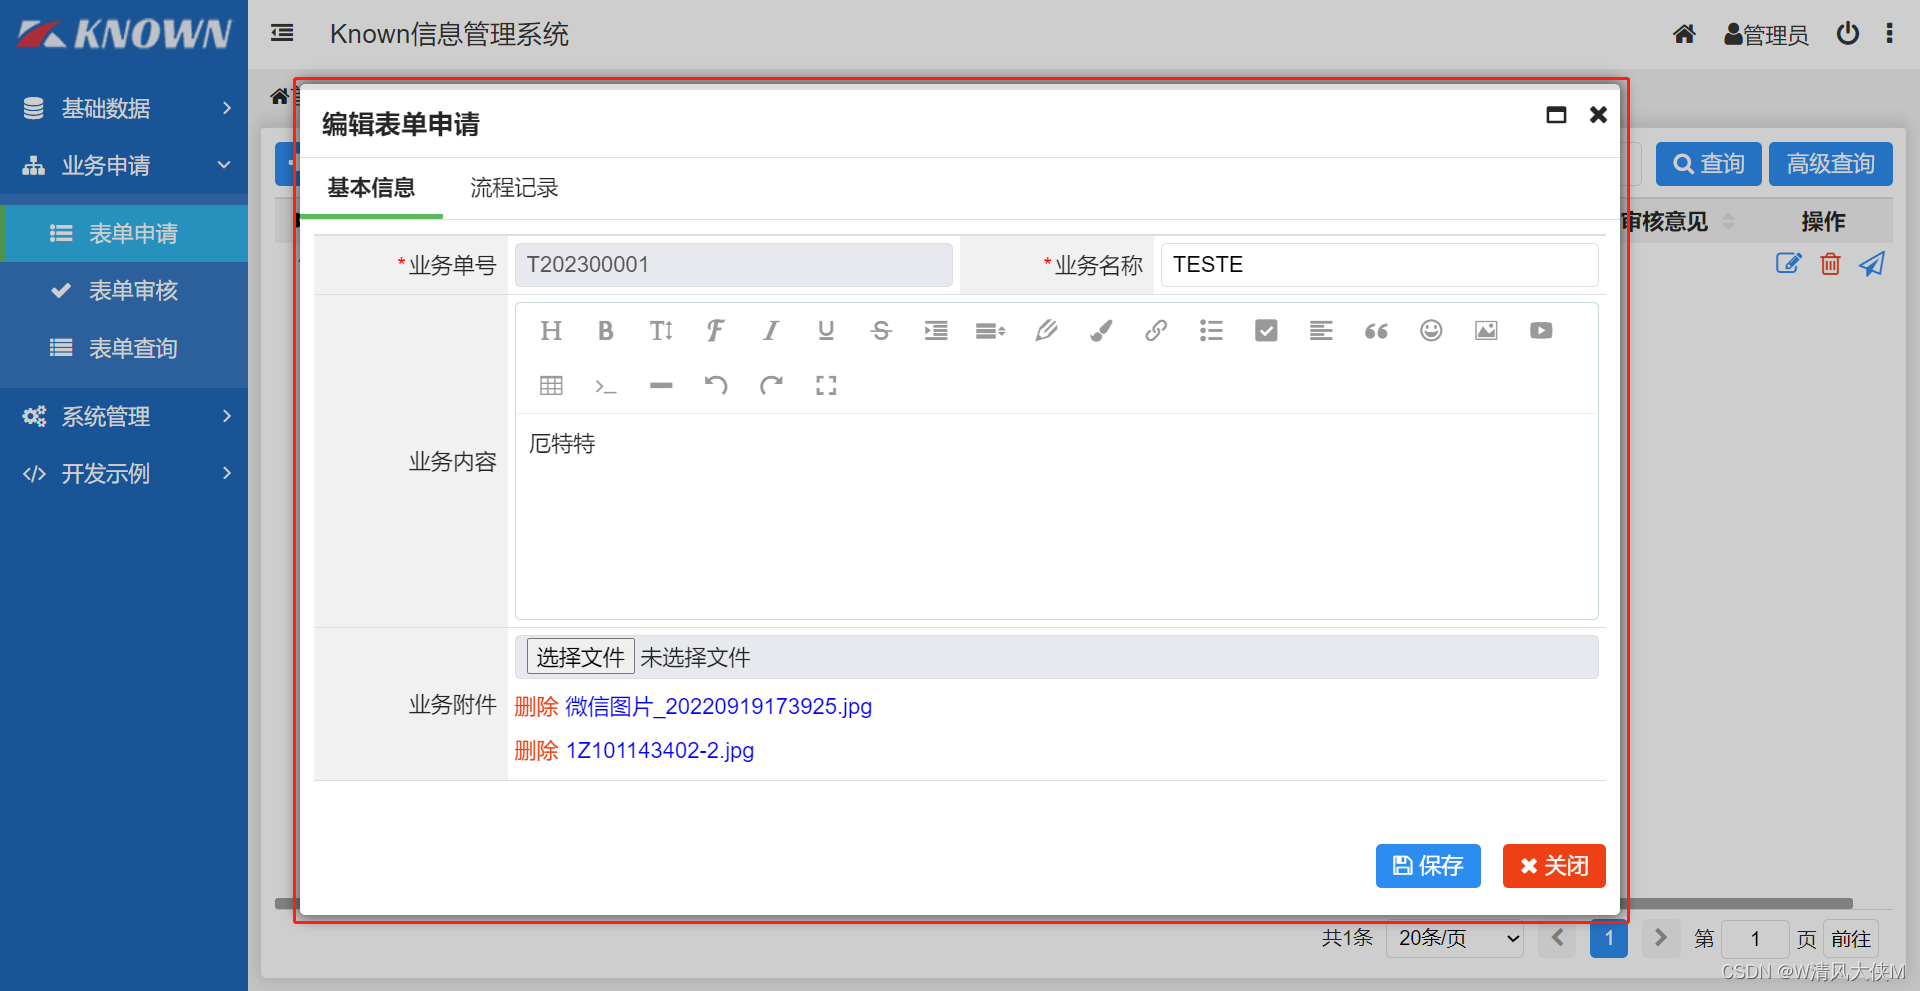The image size is (1920, 991).
Task: Collapse the sidebar with hamburger icon
Action: [x=282, y=34]
